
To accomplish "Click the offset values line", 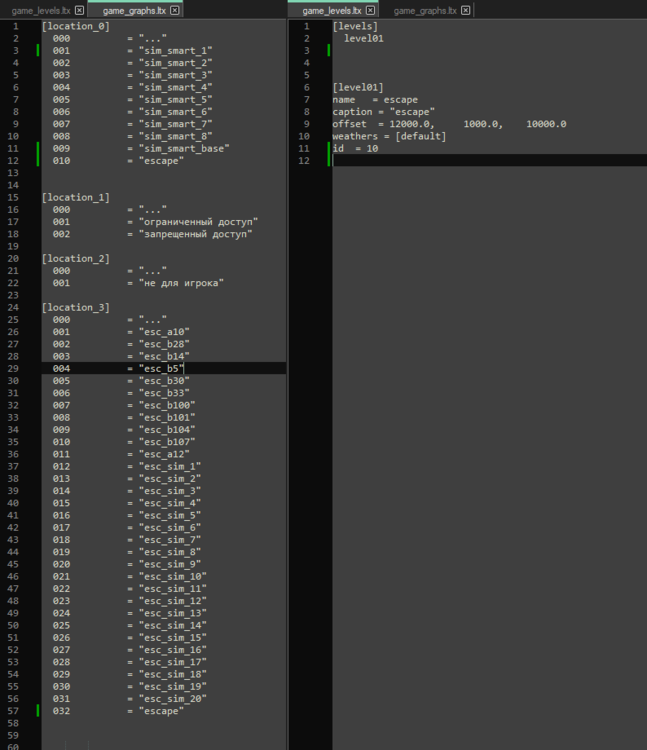I will click(449, 124).
